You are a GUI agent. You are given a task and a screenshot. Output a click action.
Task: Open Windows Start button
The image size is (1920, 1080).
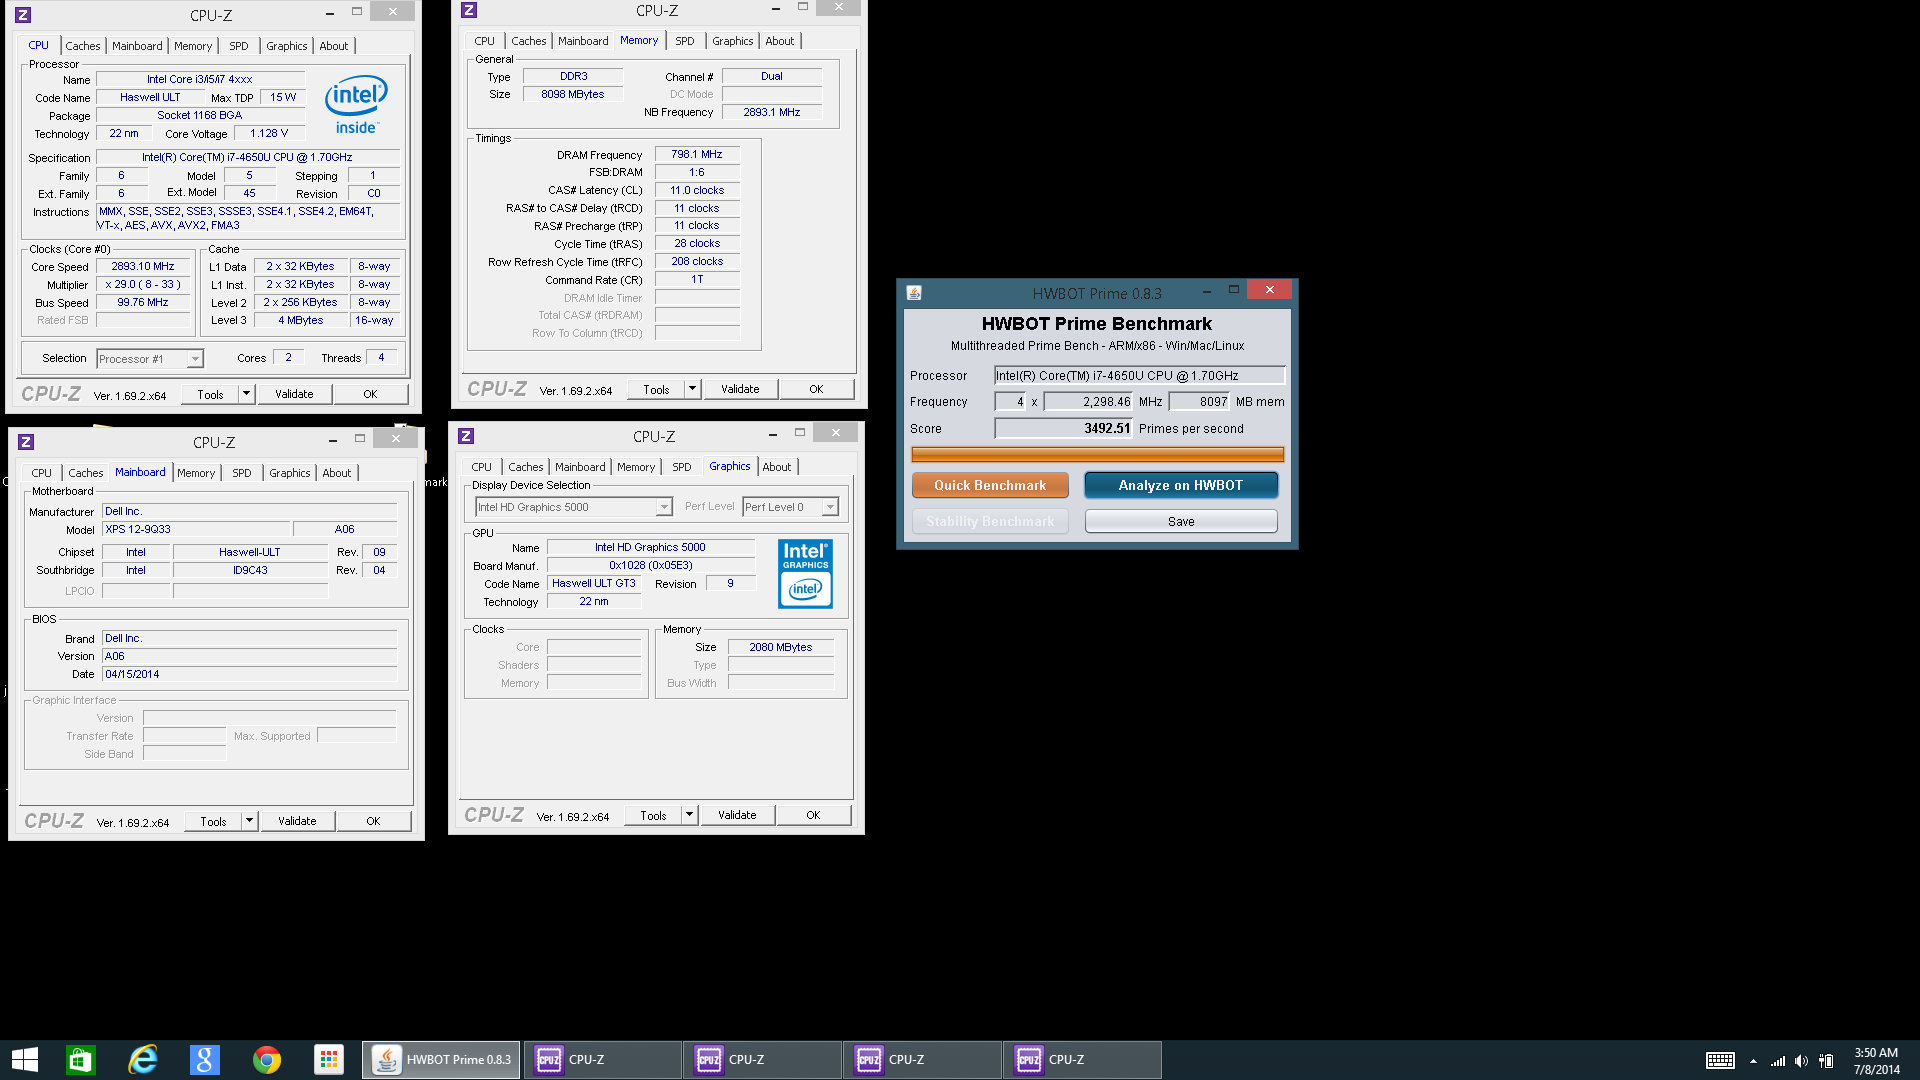pyautogui.click(x=24, y=1060)
